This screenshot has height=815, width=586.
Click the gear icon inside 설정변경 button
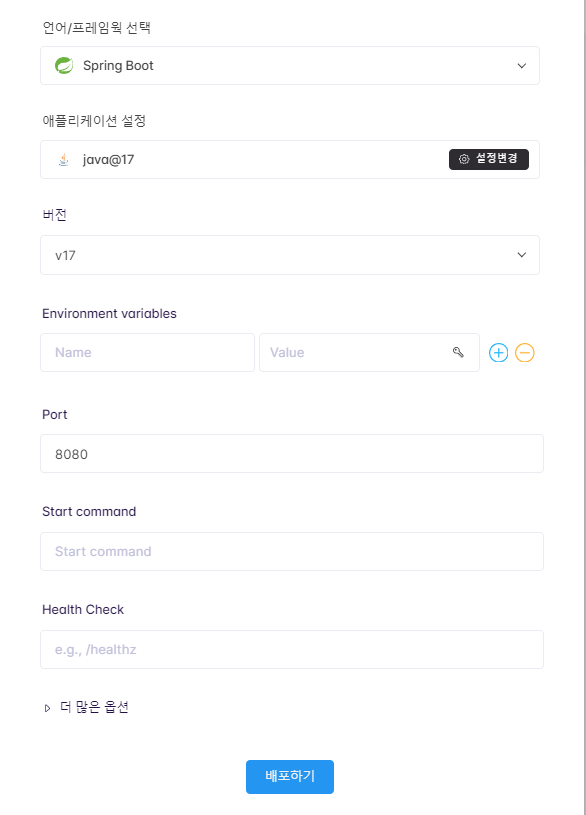pyautogui.click(x=462, y=158)
